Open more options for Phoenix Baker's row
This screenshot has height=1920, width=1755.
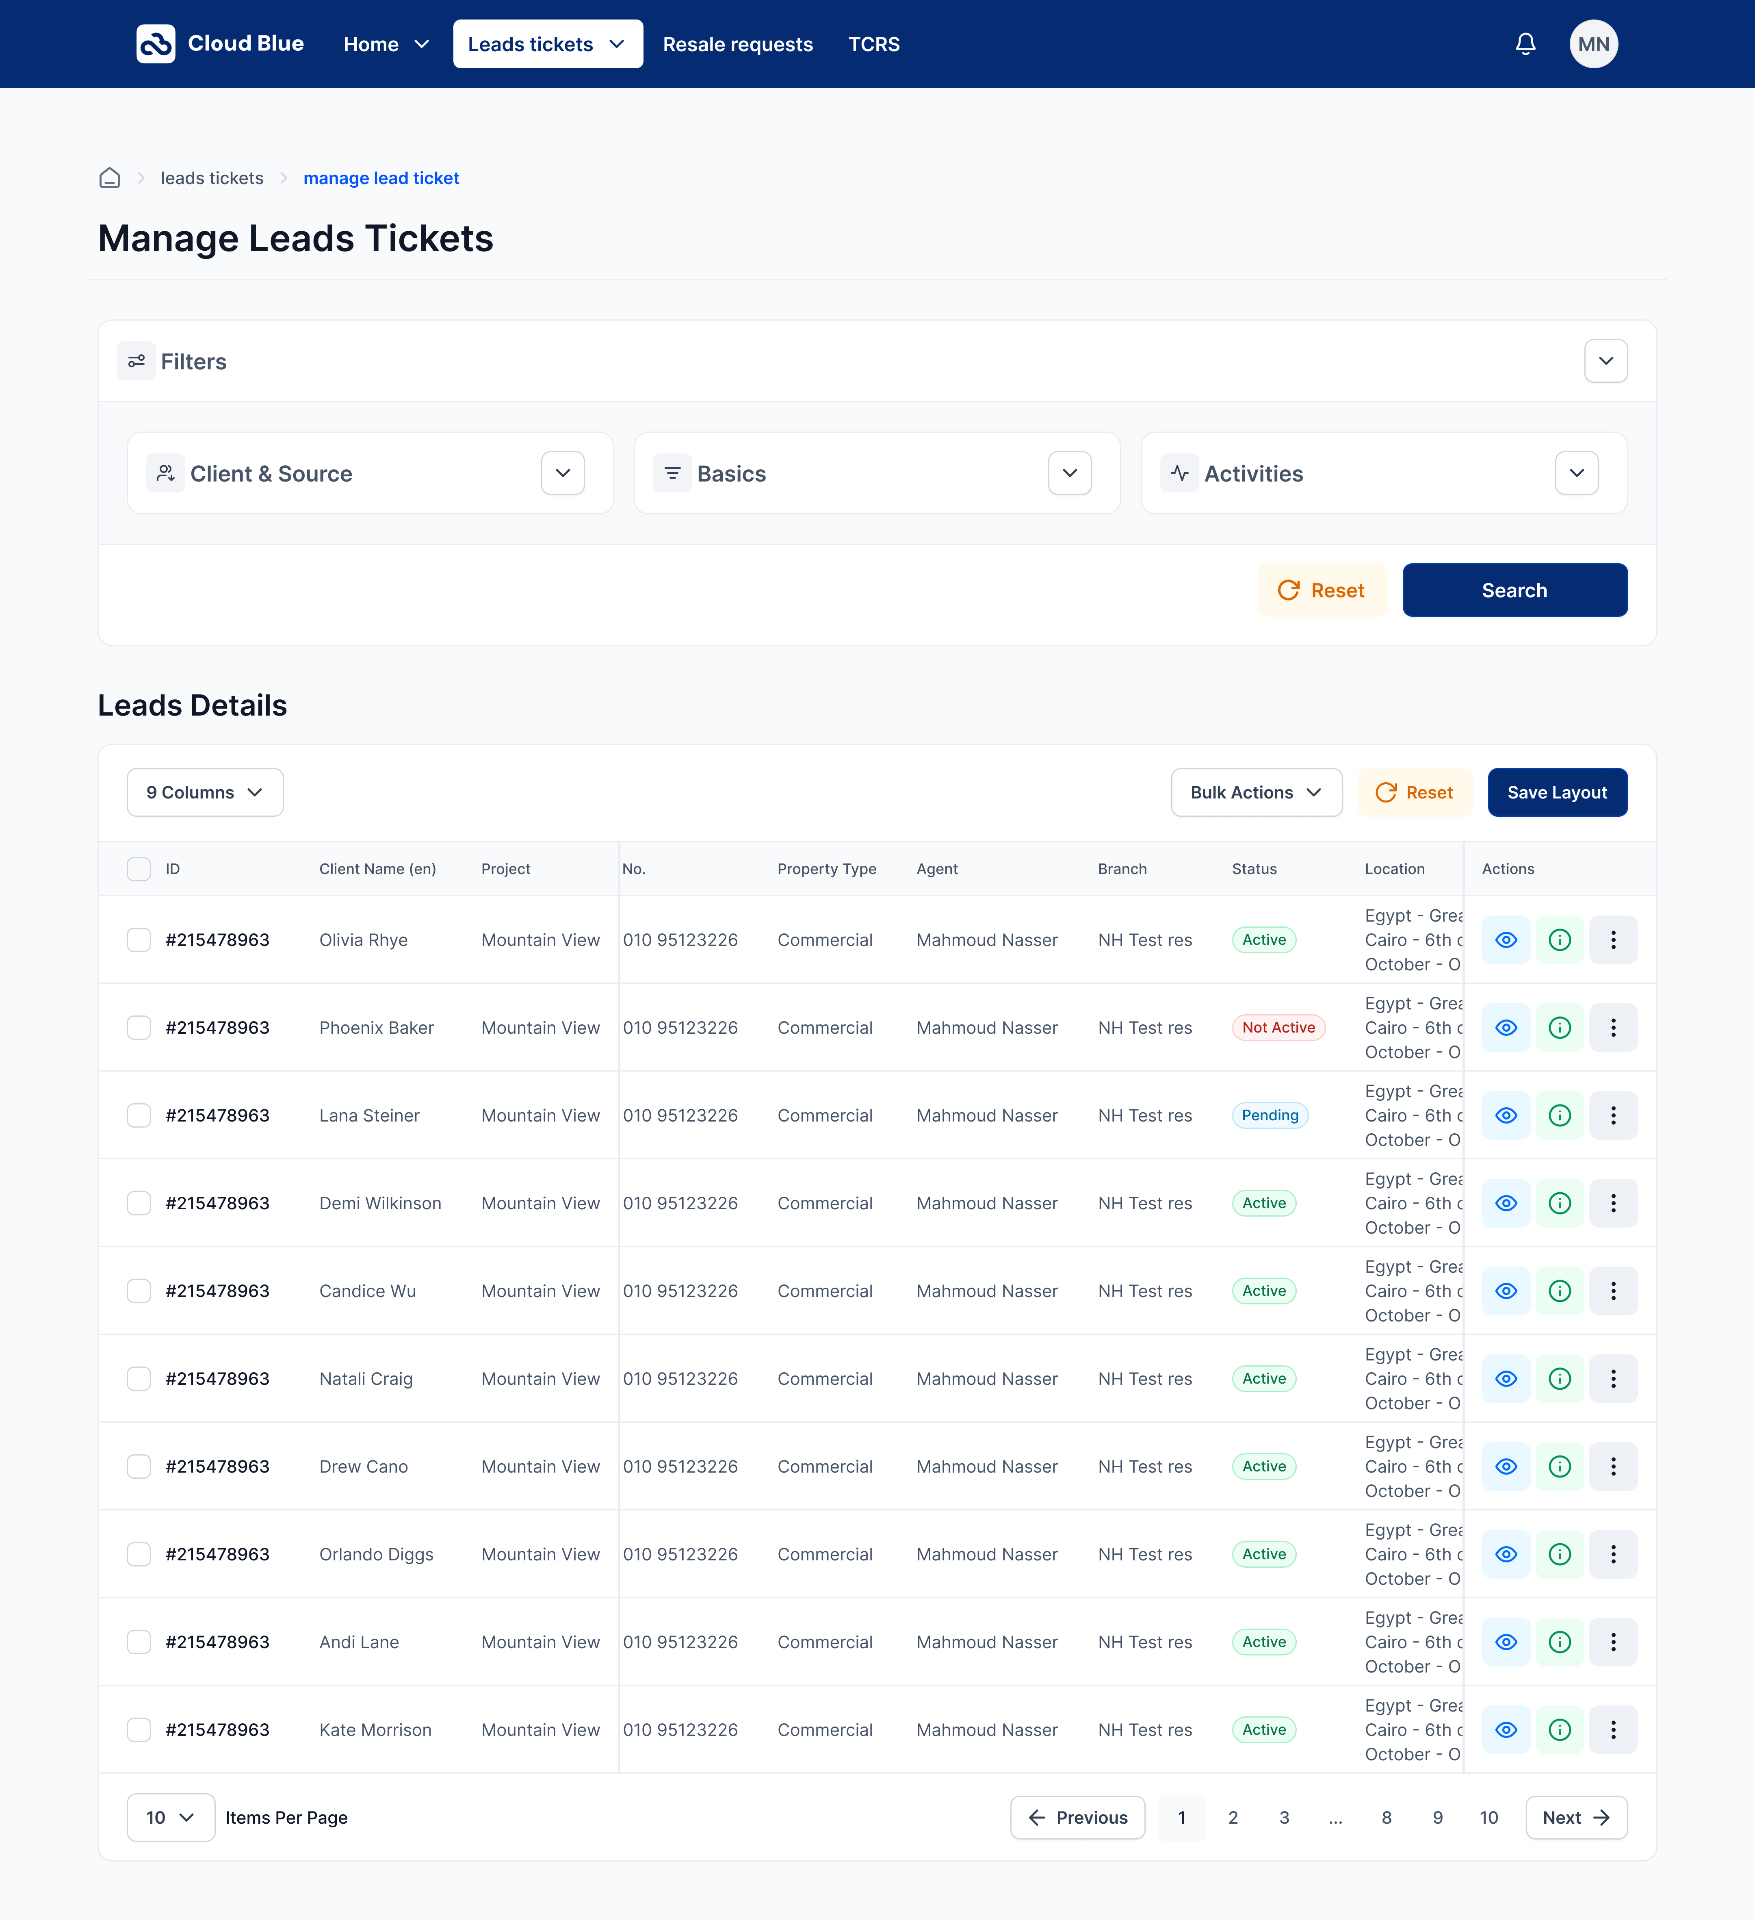pyautogui.click(x=1613, y=1028)
